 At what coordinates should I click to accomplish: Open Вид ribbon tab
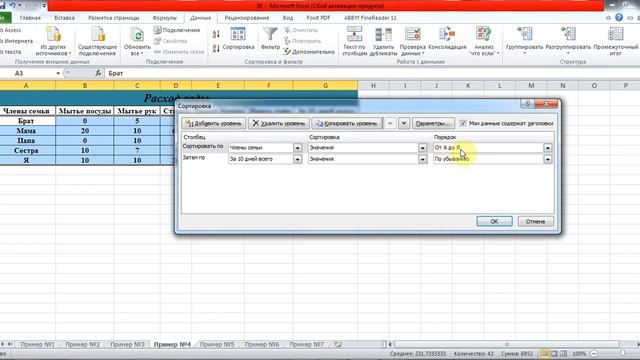point(288,18)
